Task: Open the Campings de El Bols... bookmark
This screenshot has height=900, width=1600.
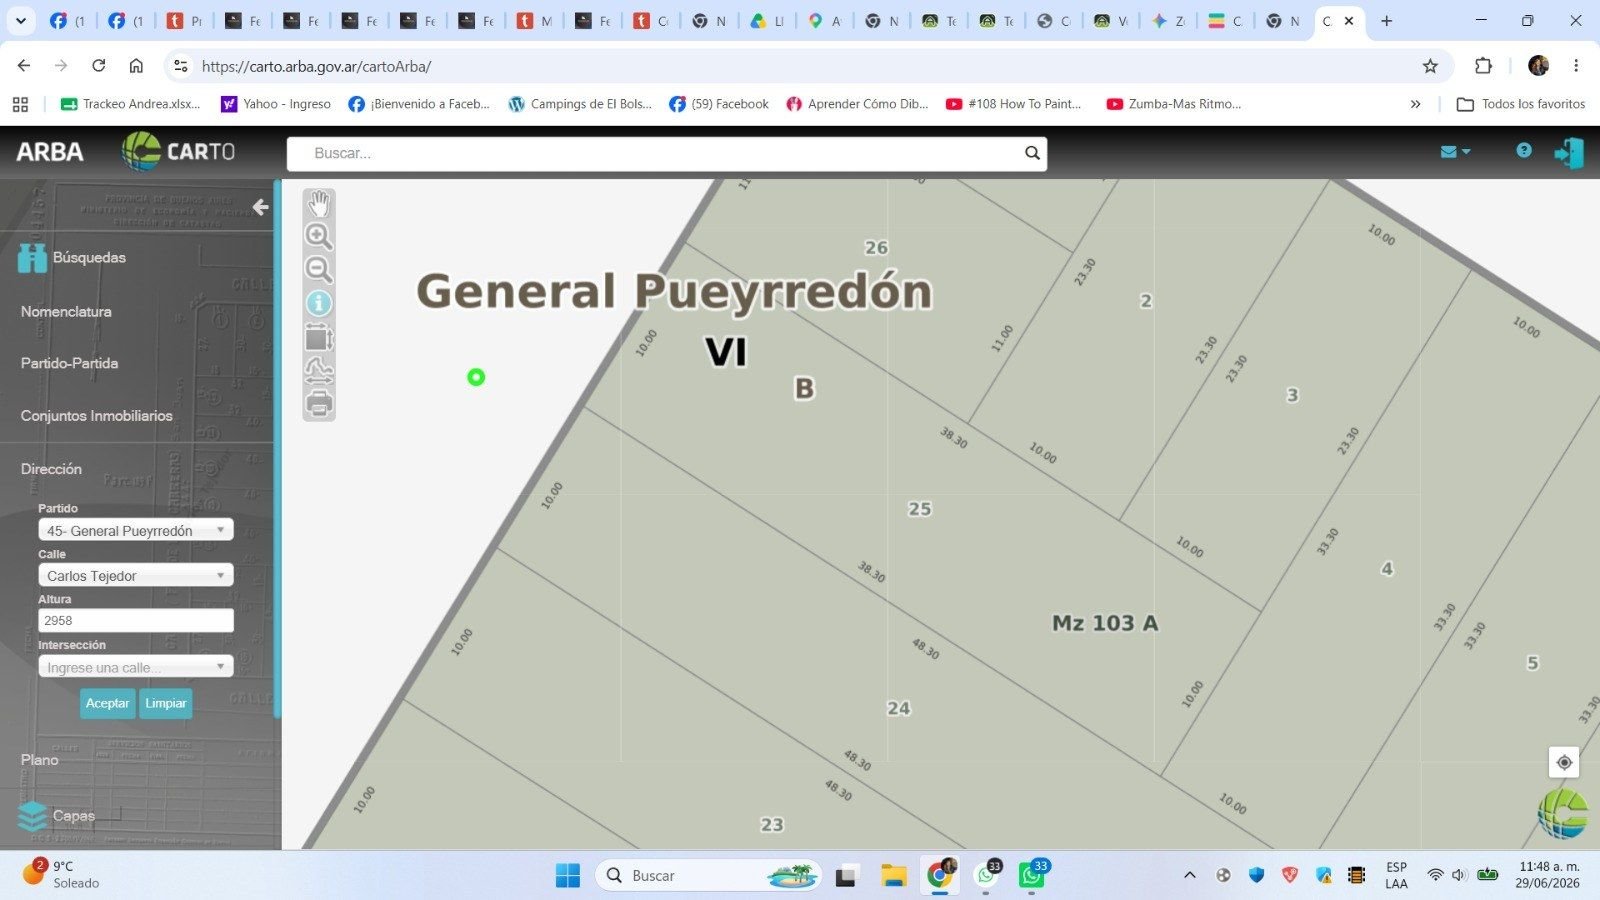Action: point(580,104)
